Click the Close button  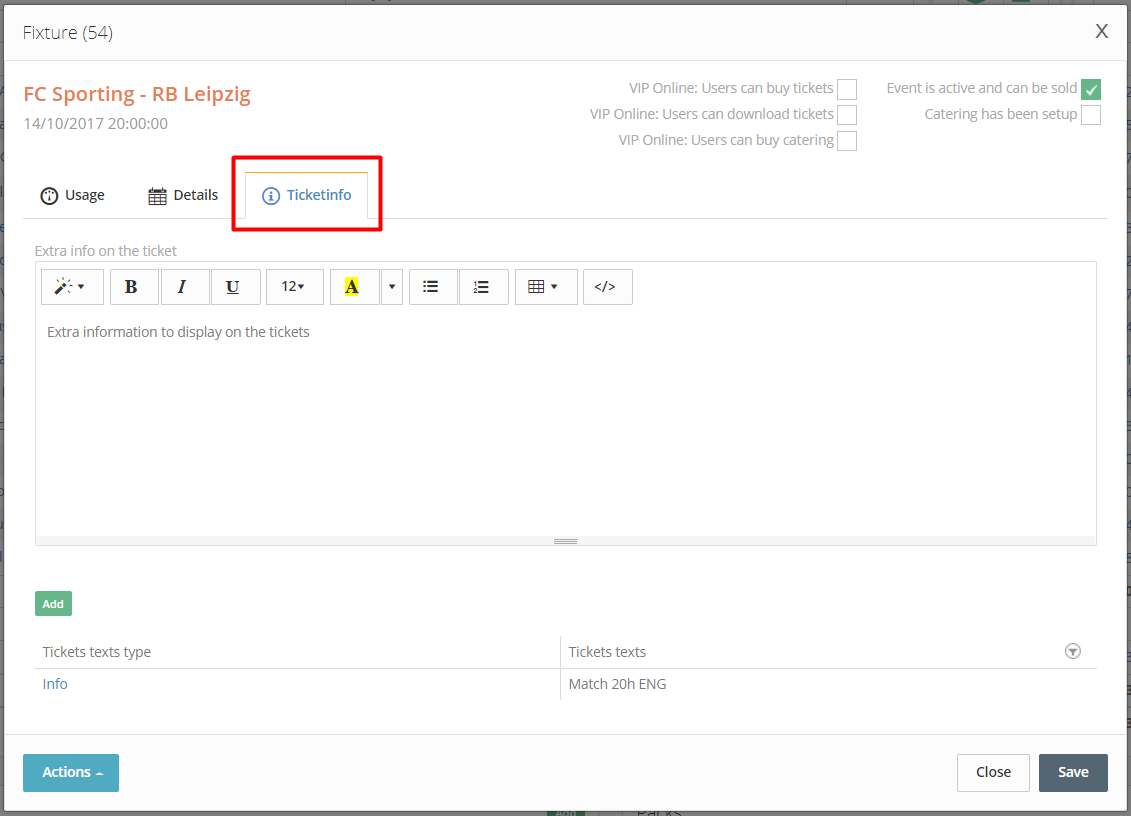[993, 773]
